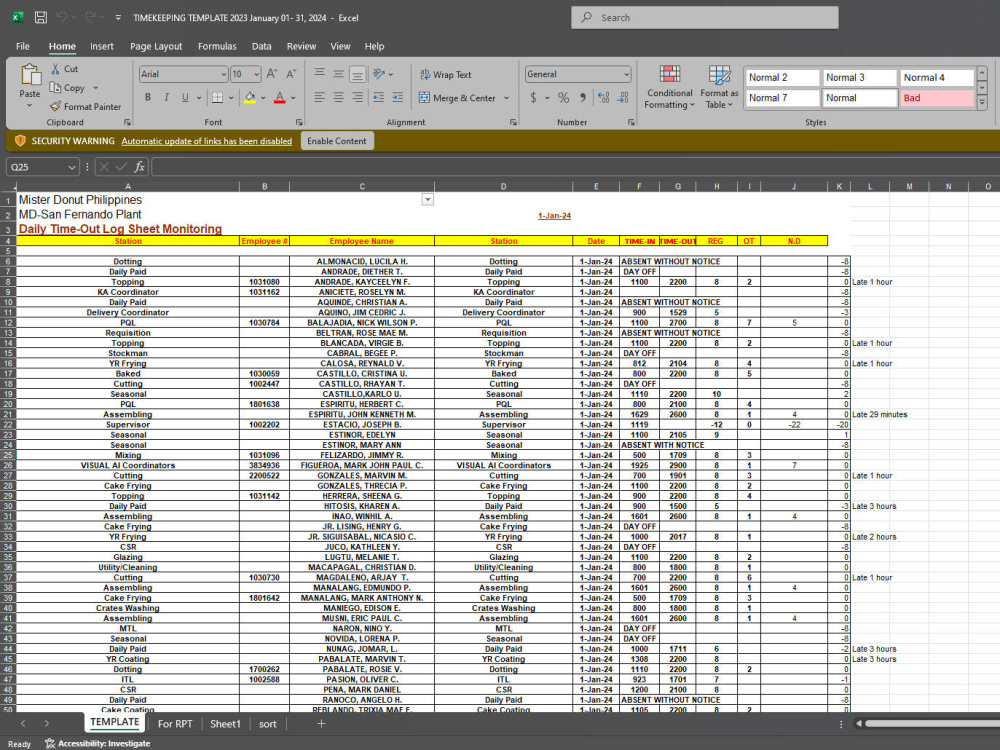The width and height of the screenshot is (1000, 750).
Task: Click the 1-Jan-24 date cell in row 2
Action: [554, 216]
